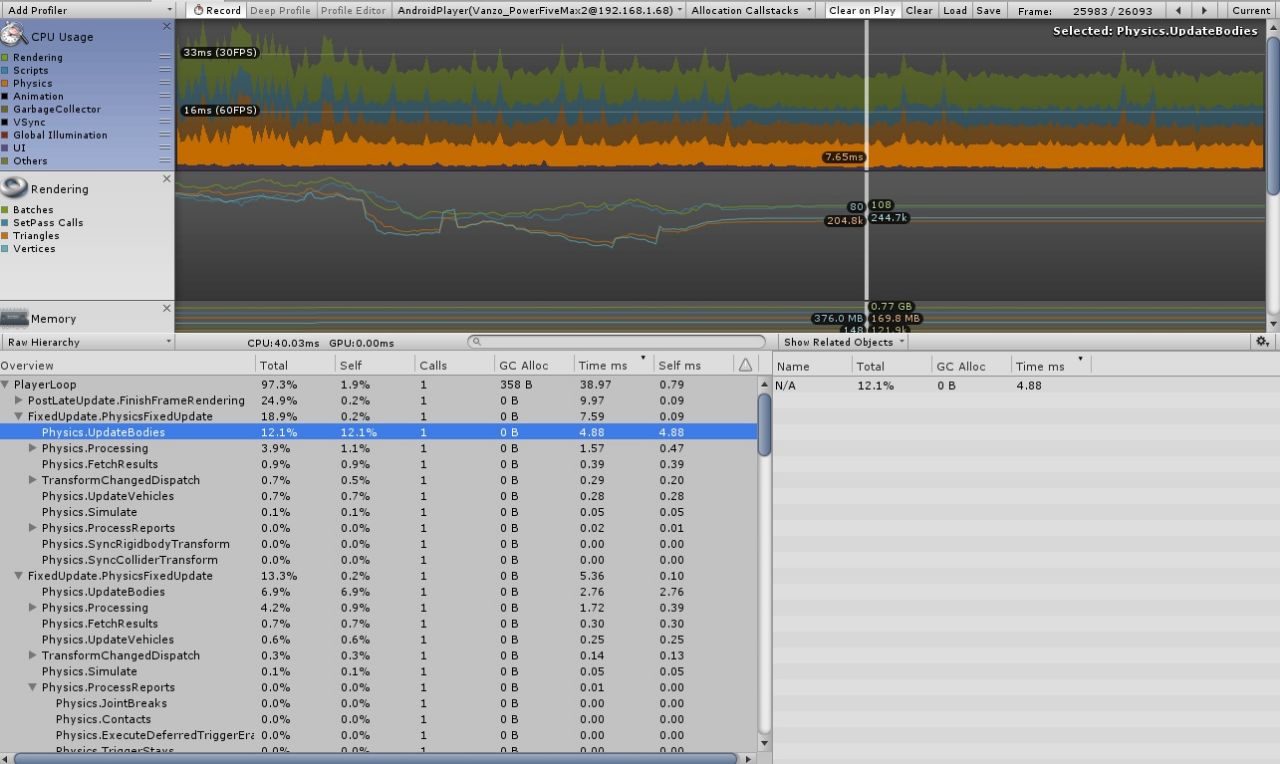
Task: Click the reorder handle beside GarbageCollector
Action: click(164, 110)
